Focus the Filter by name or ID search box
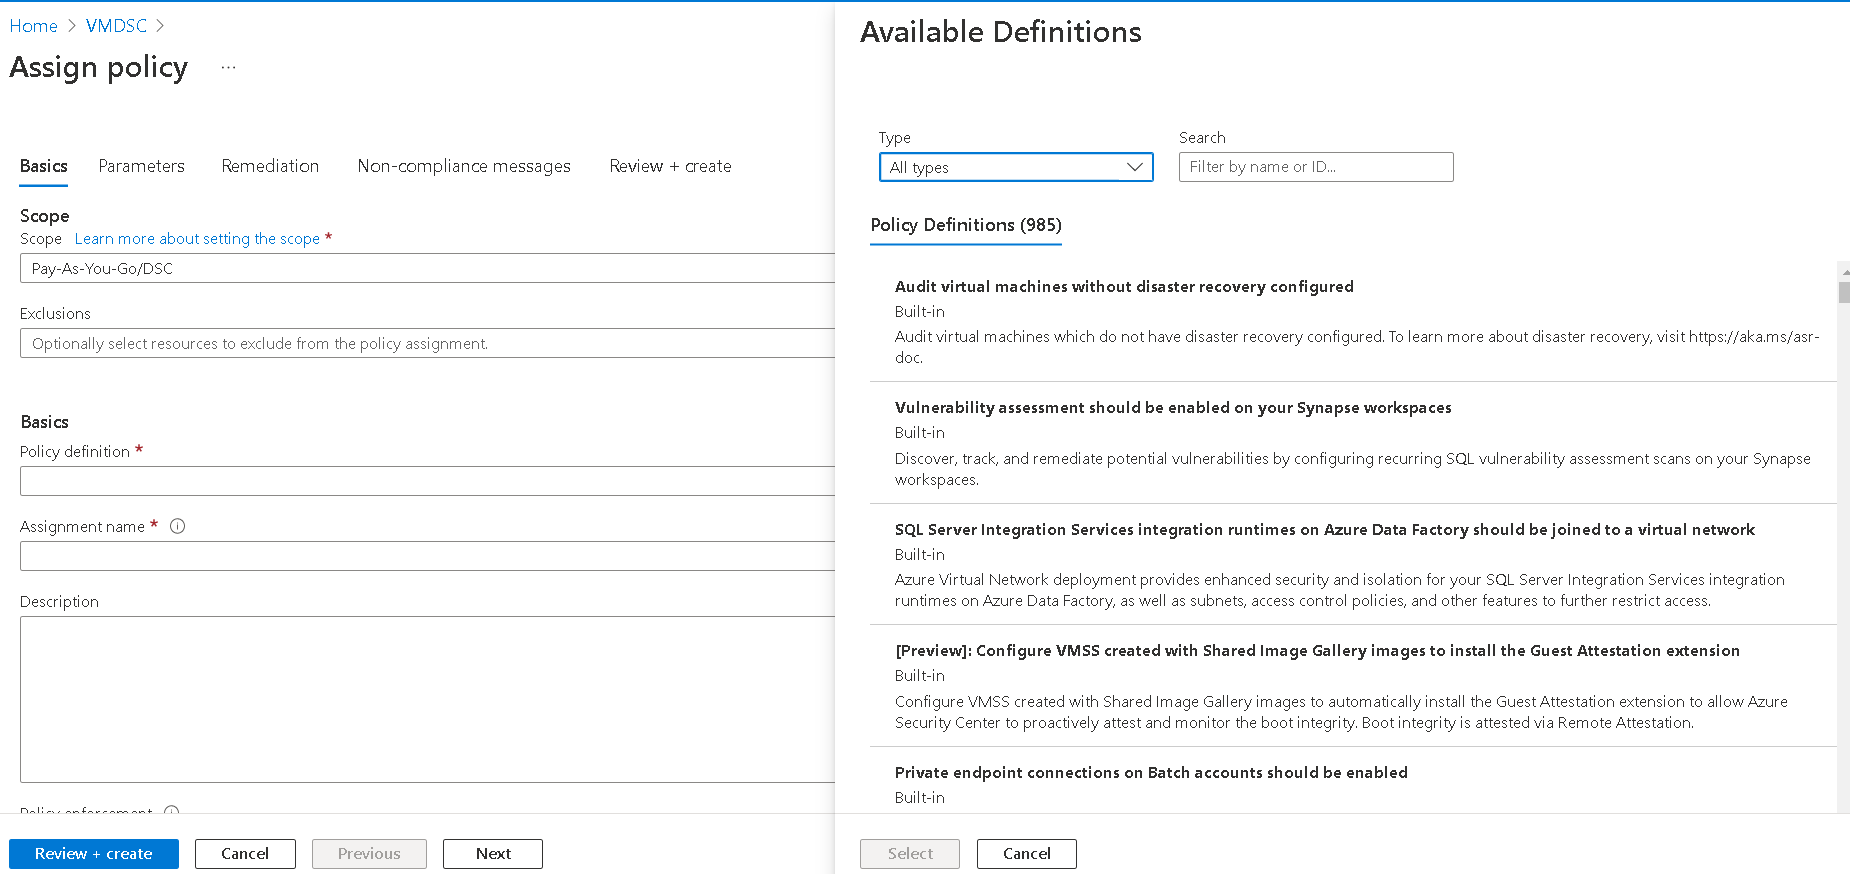The width and height of the screenshot is (1850, 874). (1315, 167)
